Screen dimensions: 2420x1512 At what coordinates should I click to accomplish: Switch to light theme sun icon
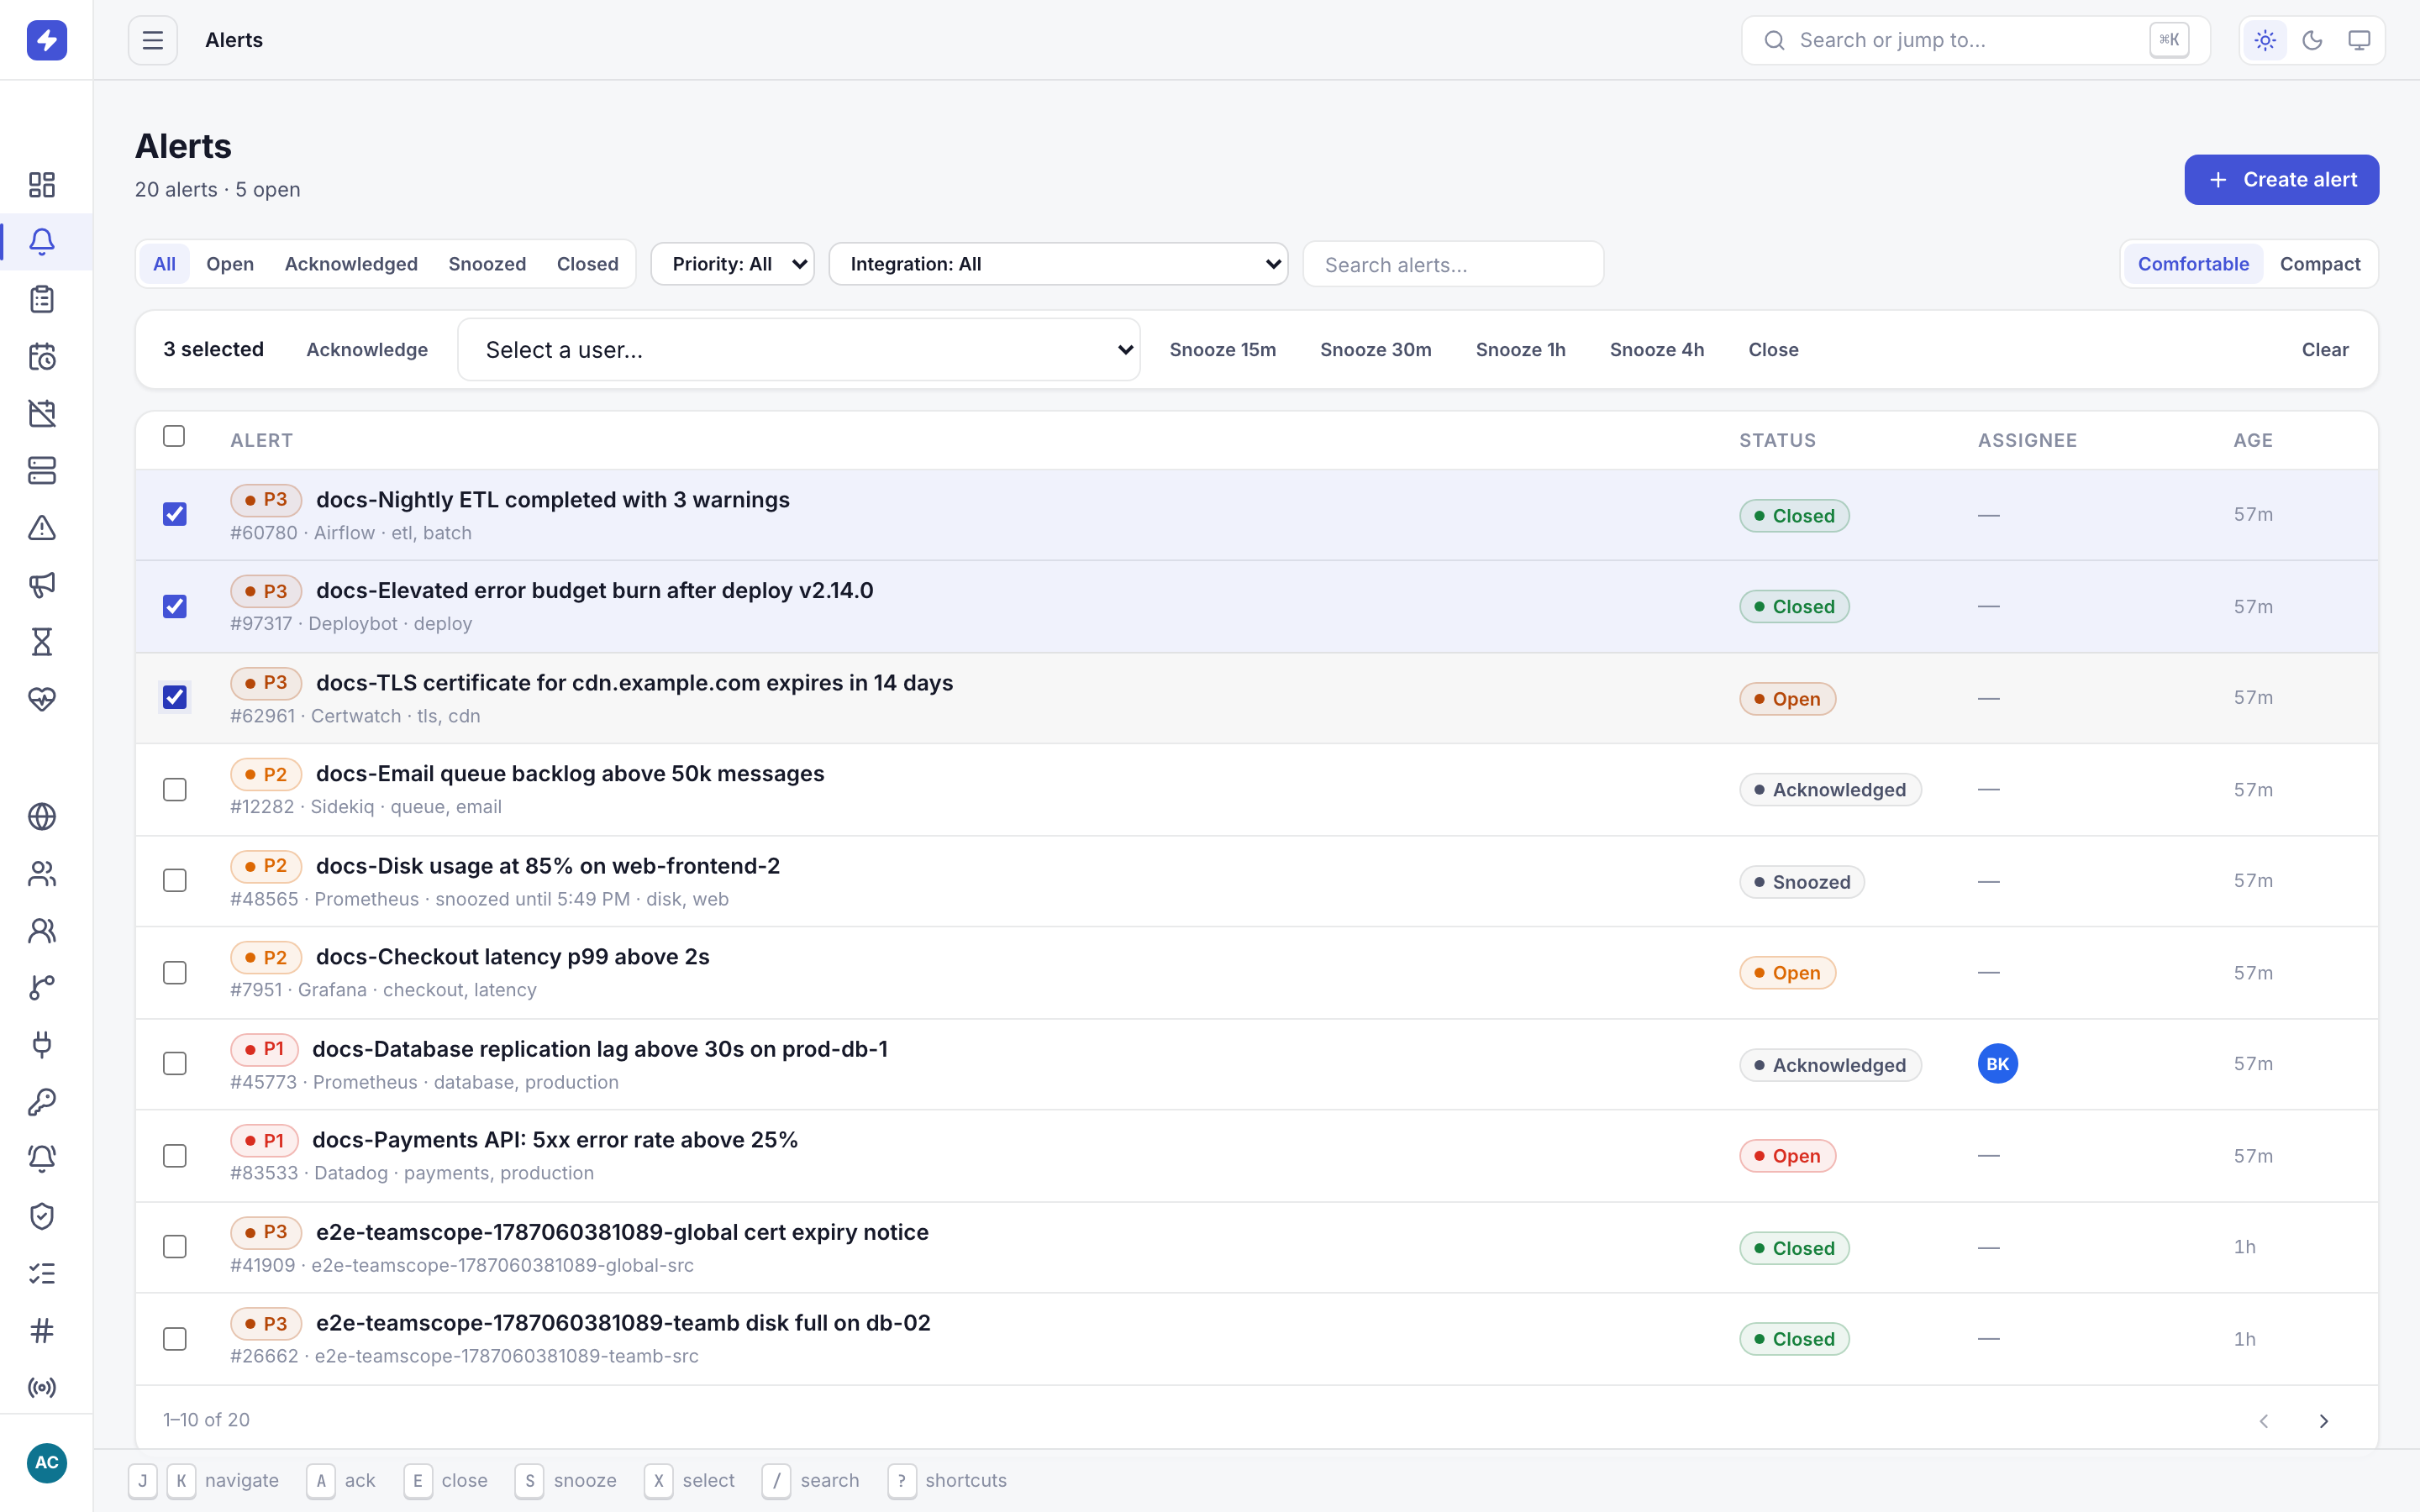click(2265, 40)
